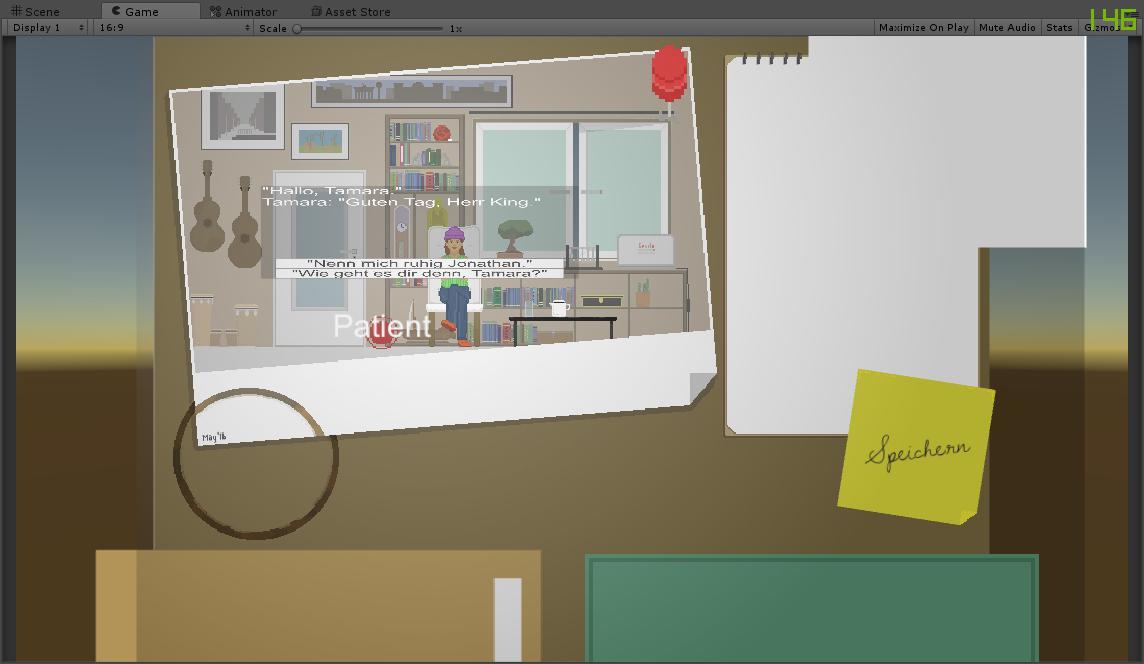Switch to the Scene tab
This screenshot has width=1144, height=664.
pos(36,11)
